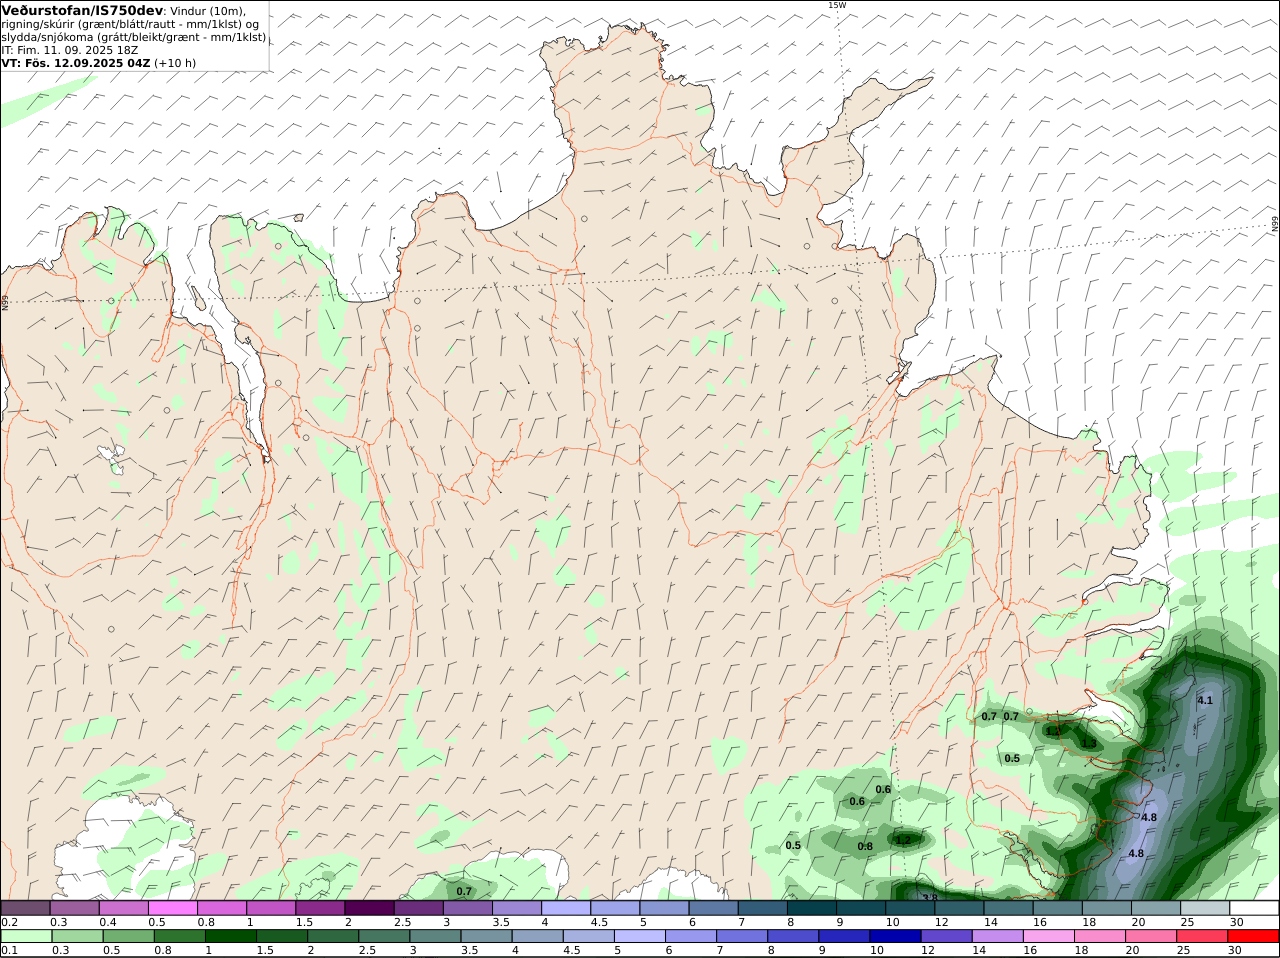
Task: Select the light periwinkle 5 swatch in rain legend
Action: 639,936
